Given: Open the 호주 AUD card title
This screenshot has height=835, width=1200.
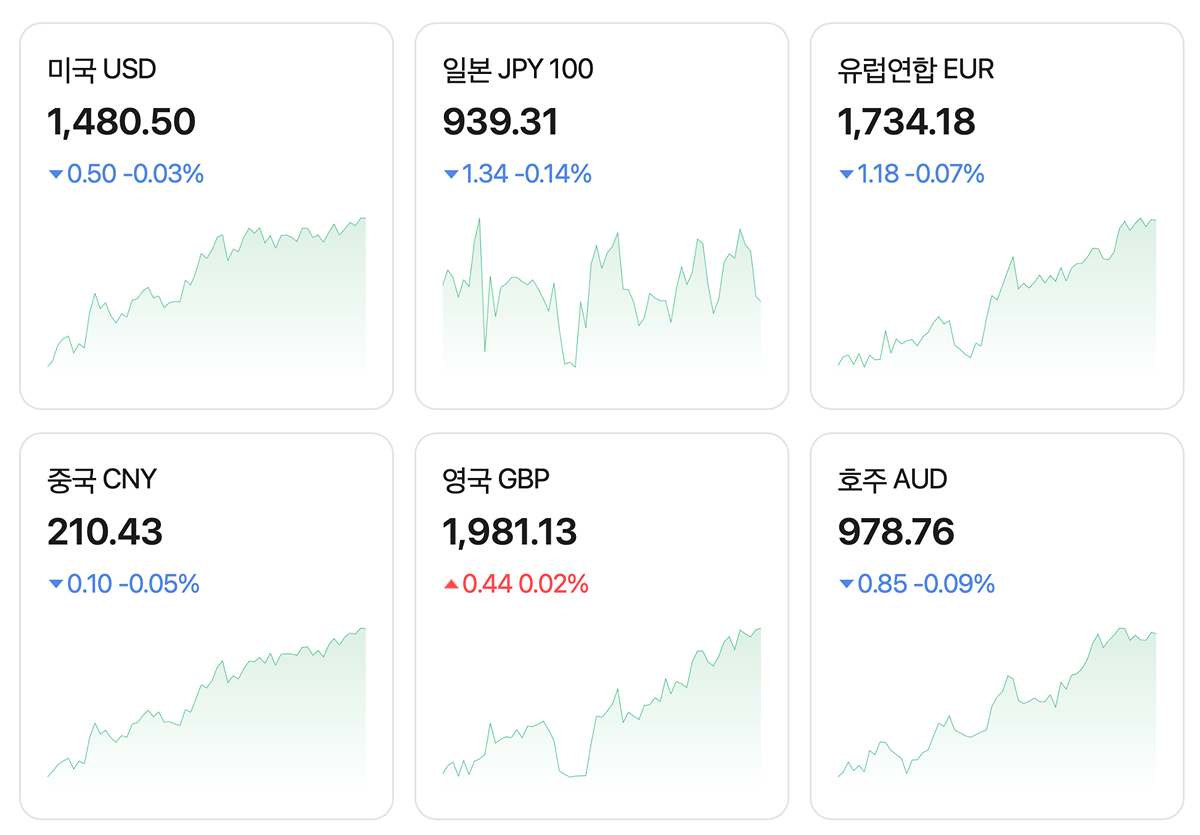Looking at the screenshot, I should click(892, 479).
